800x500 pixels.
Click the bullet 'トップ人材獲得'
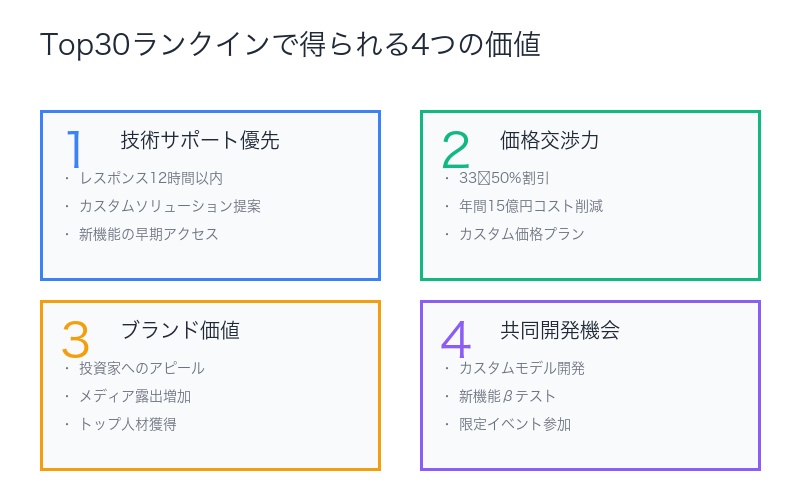(128, 424)
